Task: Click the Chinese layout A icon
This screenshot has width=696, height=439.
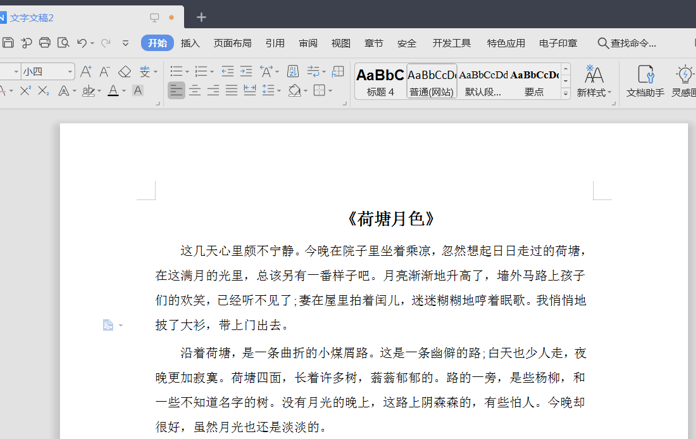Action: (266, 71)
